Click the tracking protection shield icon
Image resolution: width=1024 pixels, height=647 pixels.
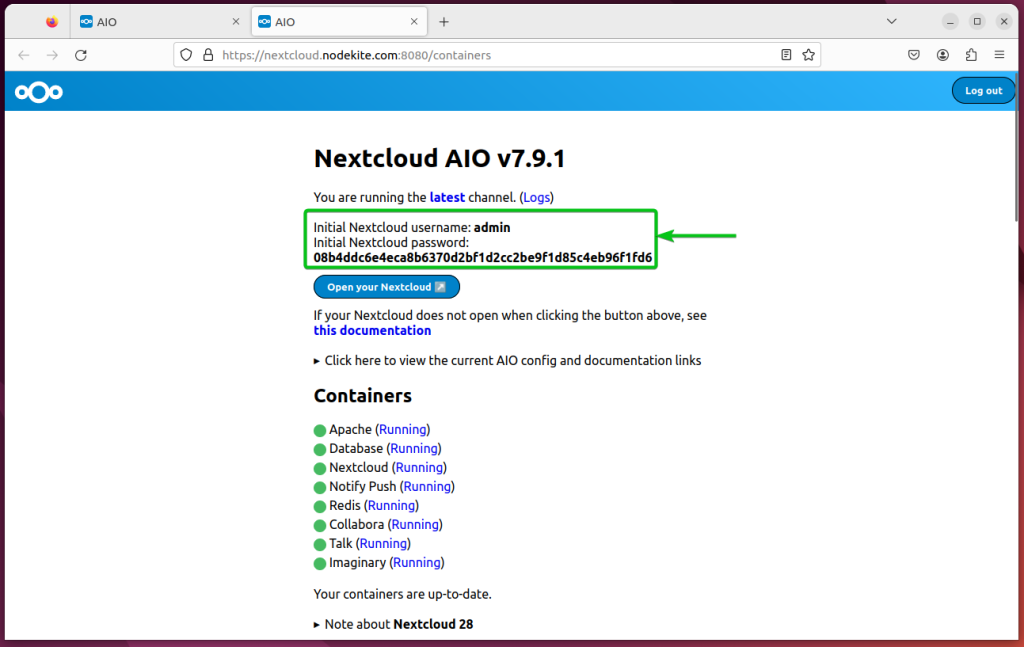(186, 55)
